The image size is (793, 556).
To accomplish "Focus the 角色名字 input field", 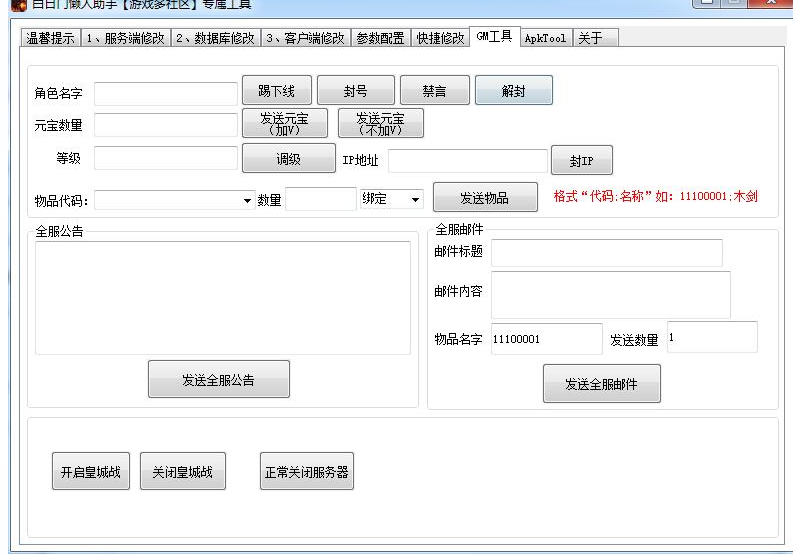I will (165, 93).
